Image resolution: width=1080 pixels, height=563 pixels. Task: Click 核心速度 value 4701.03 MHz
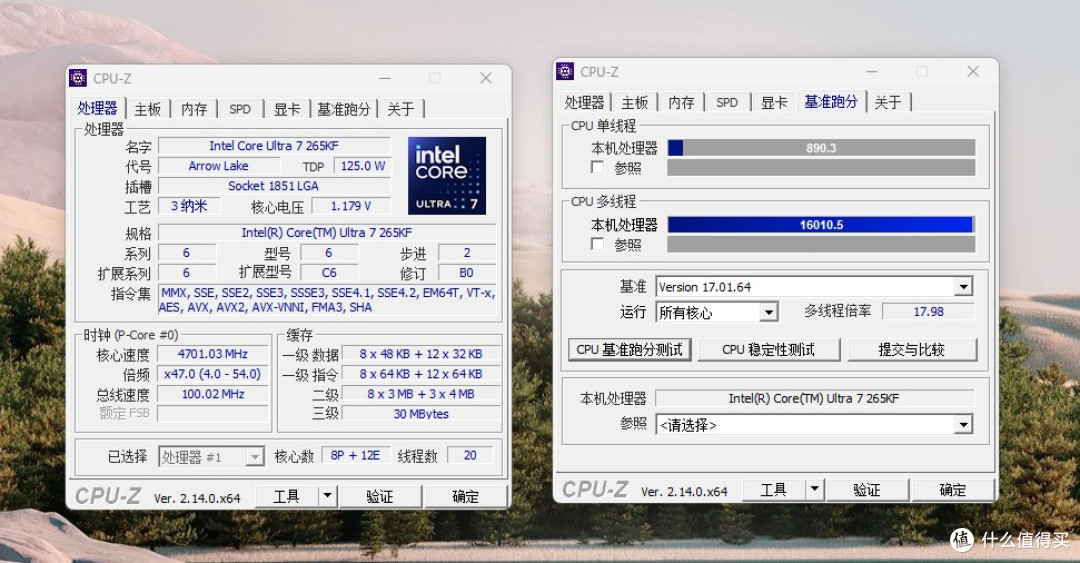(213, 354)
